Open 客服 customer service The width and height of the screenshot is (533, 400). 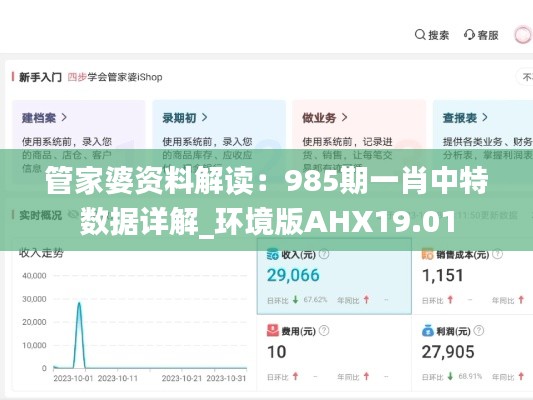pyautogui.click(x=481, y=35)
